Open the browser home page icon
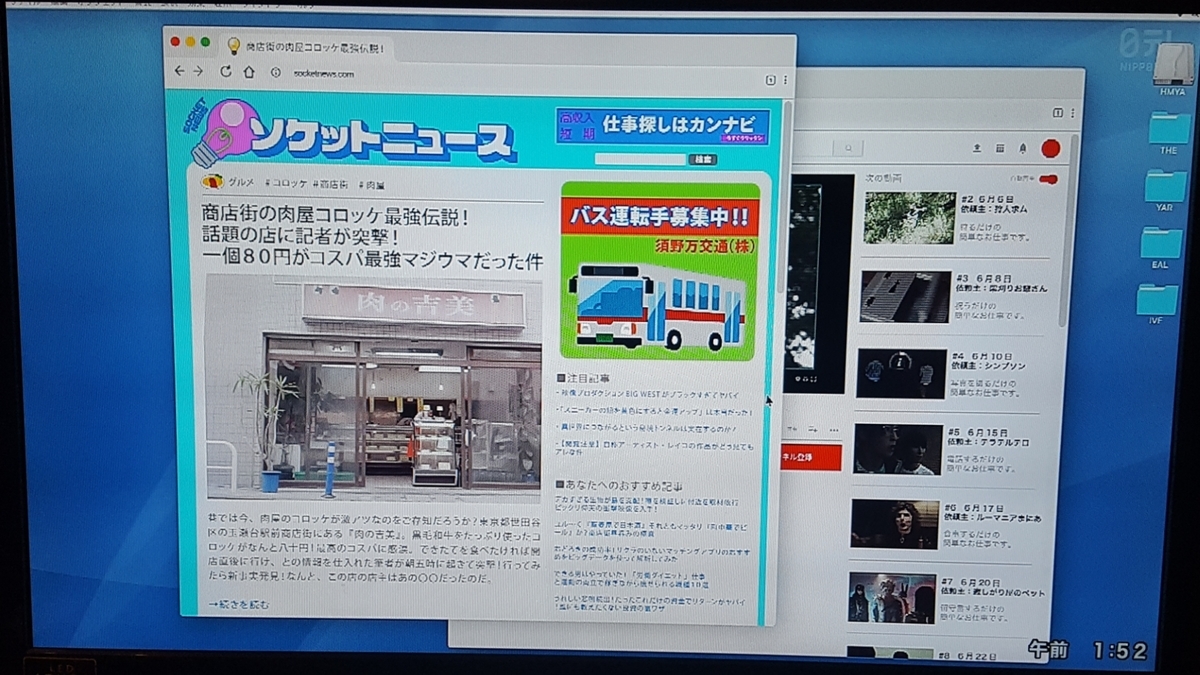Viewport: 1200px width, 675px height. [x=250, y=72]
